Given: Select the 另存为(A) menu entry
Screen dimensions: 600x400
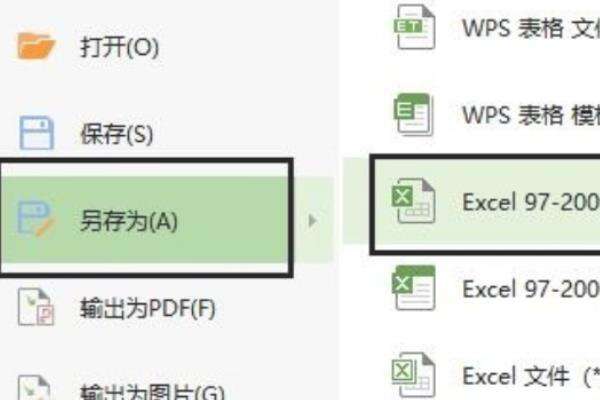Looking at the screenshot, I should point(129,221).
